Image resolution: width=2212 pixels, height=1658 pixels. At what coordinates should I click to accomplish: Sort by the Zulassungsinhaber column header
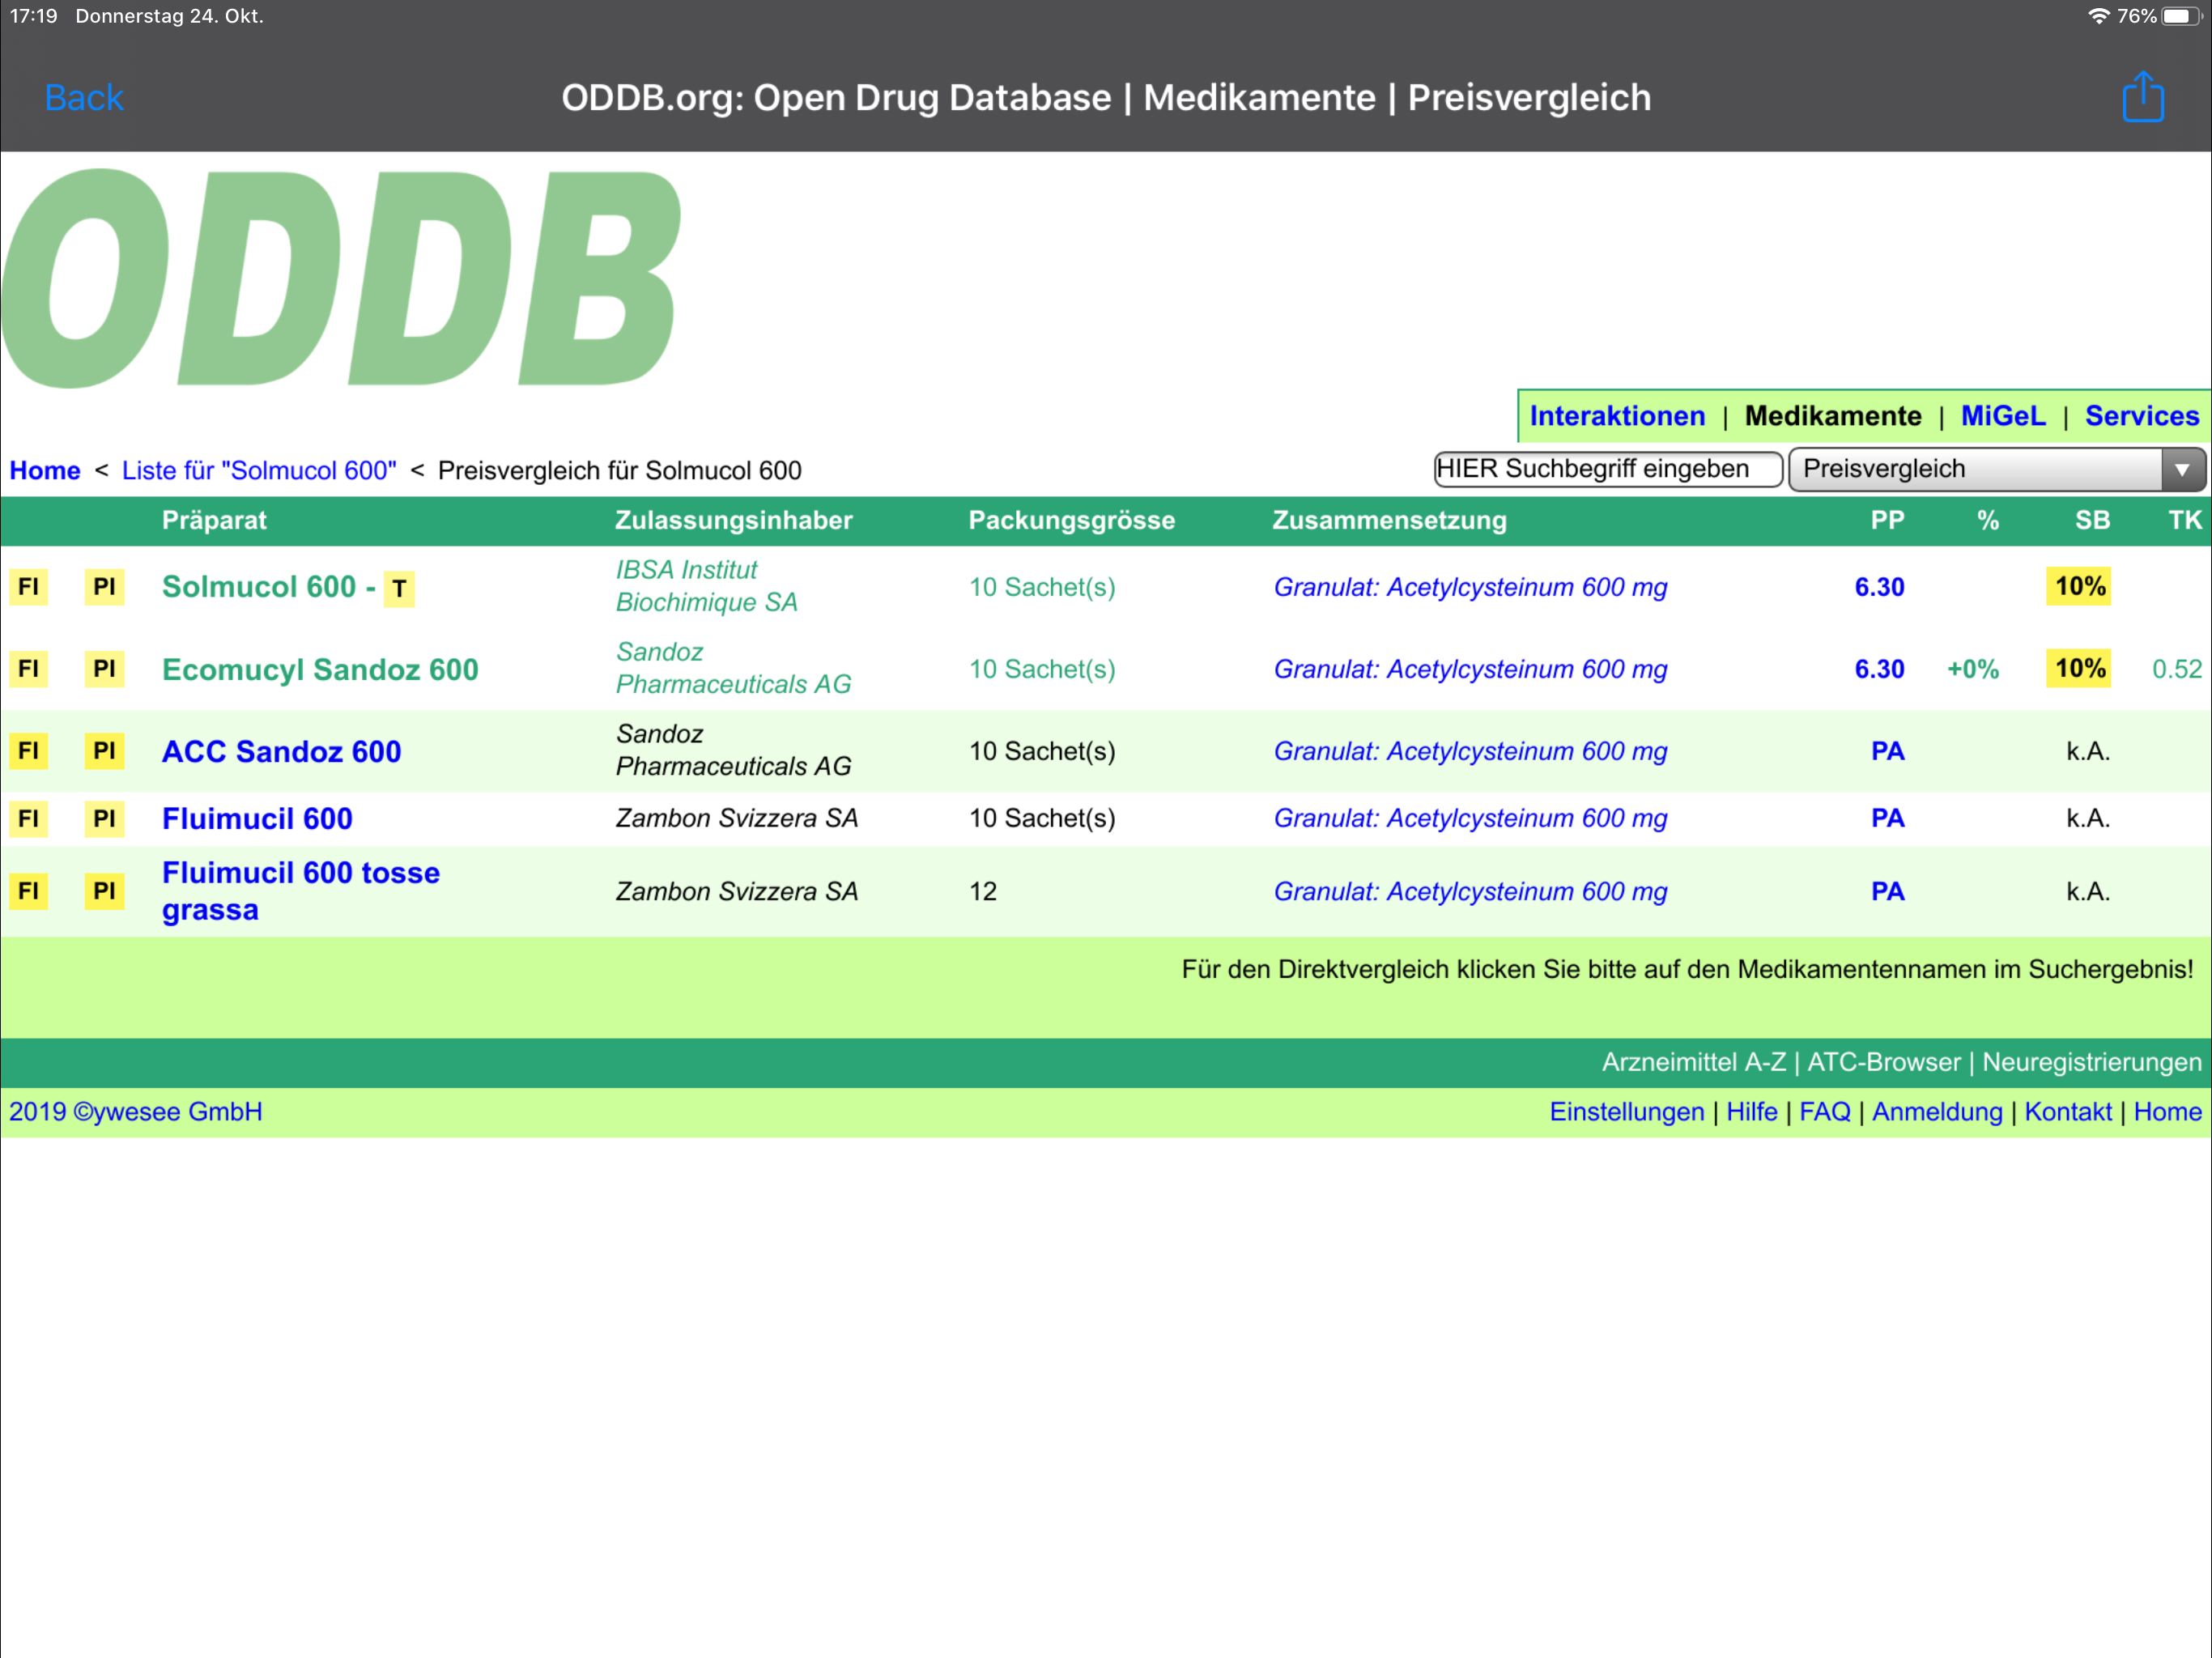coord(733,520)
